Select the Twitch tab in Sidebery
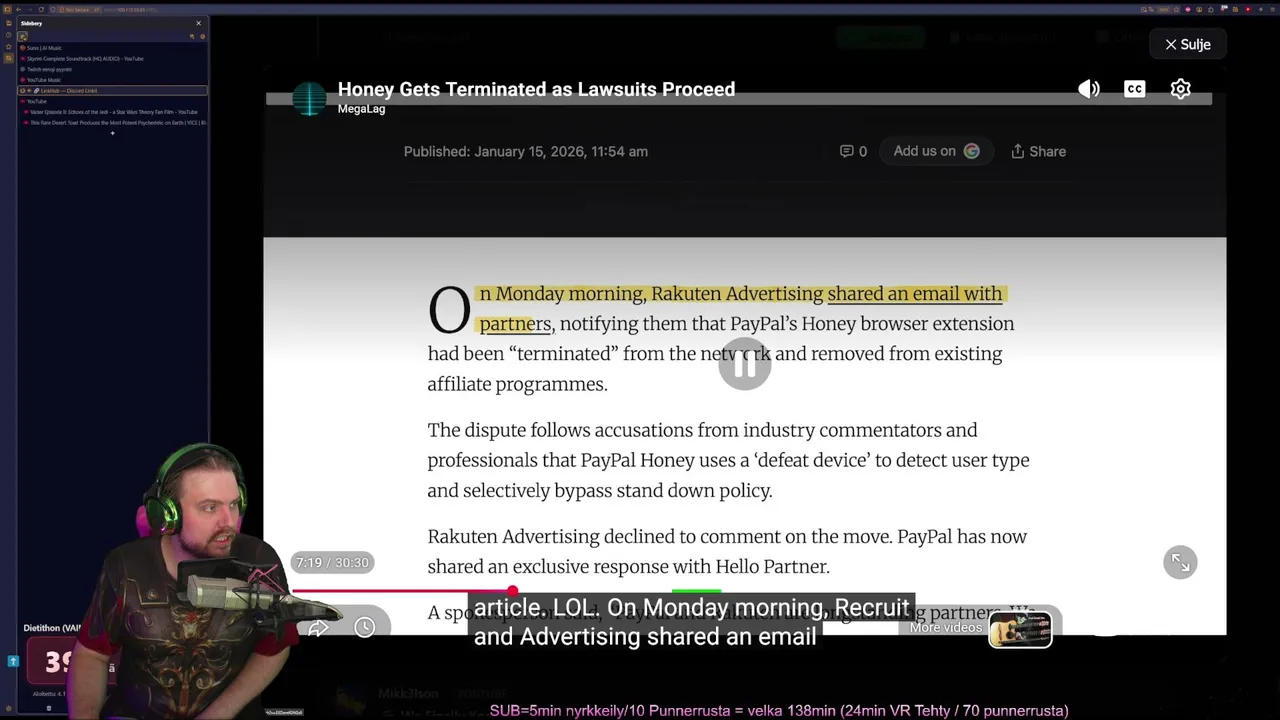Screen dimensions: 1280x720 (x=112, y=69)
